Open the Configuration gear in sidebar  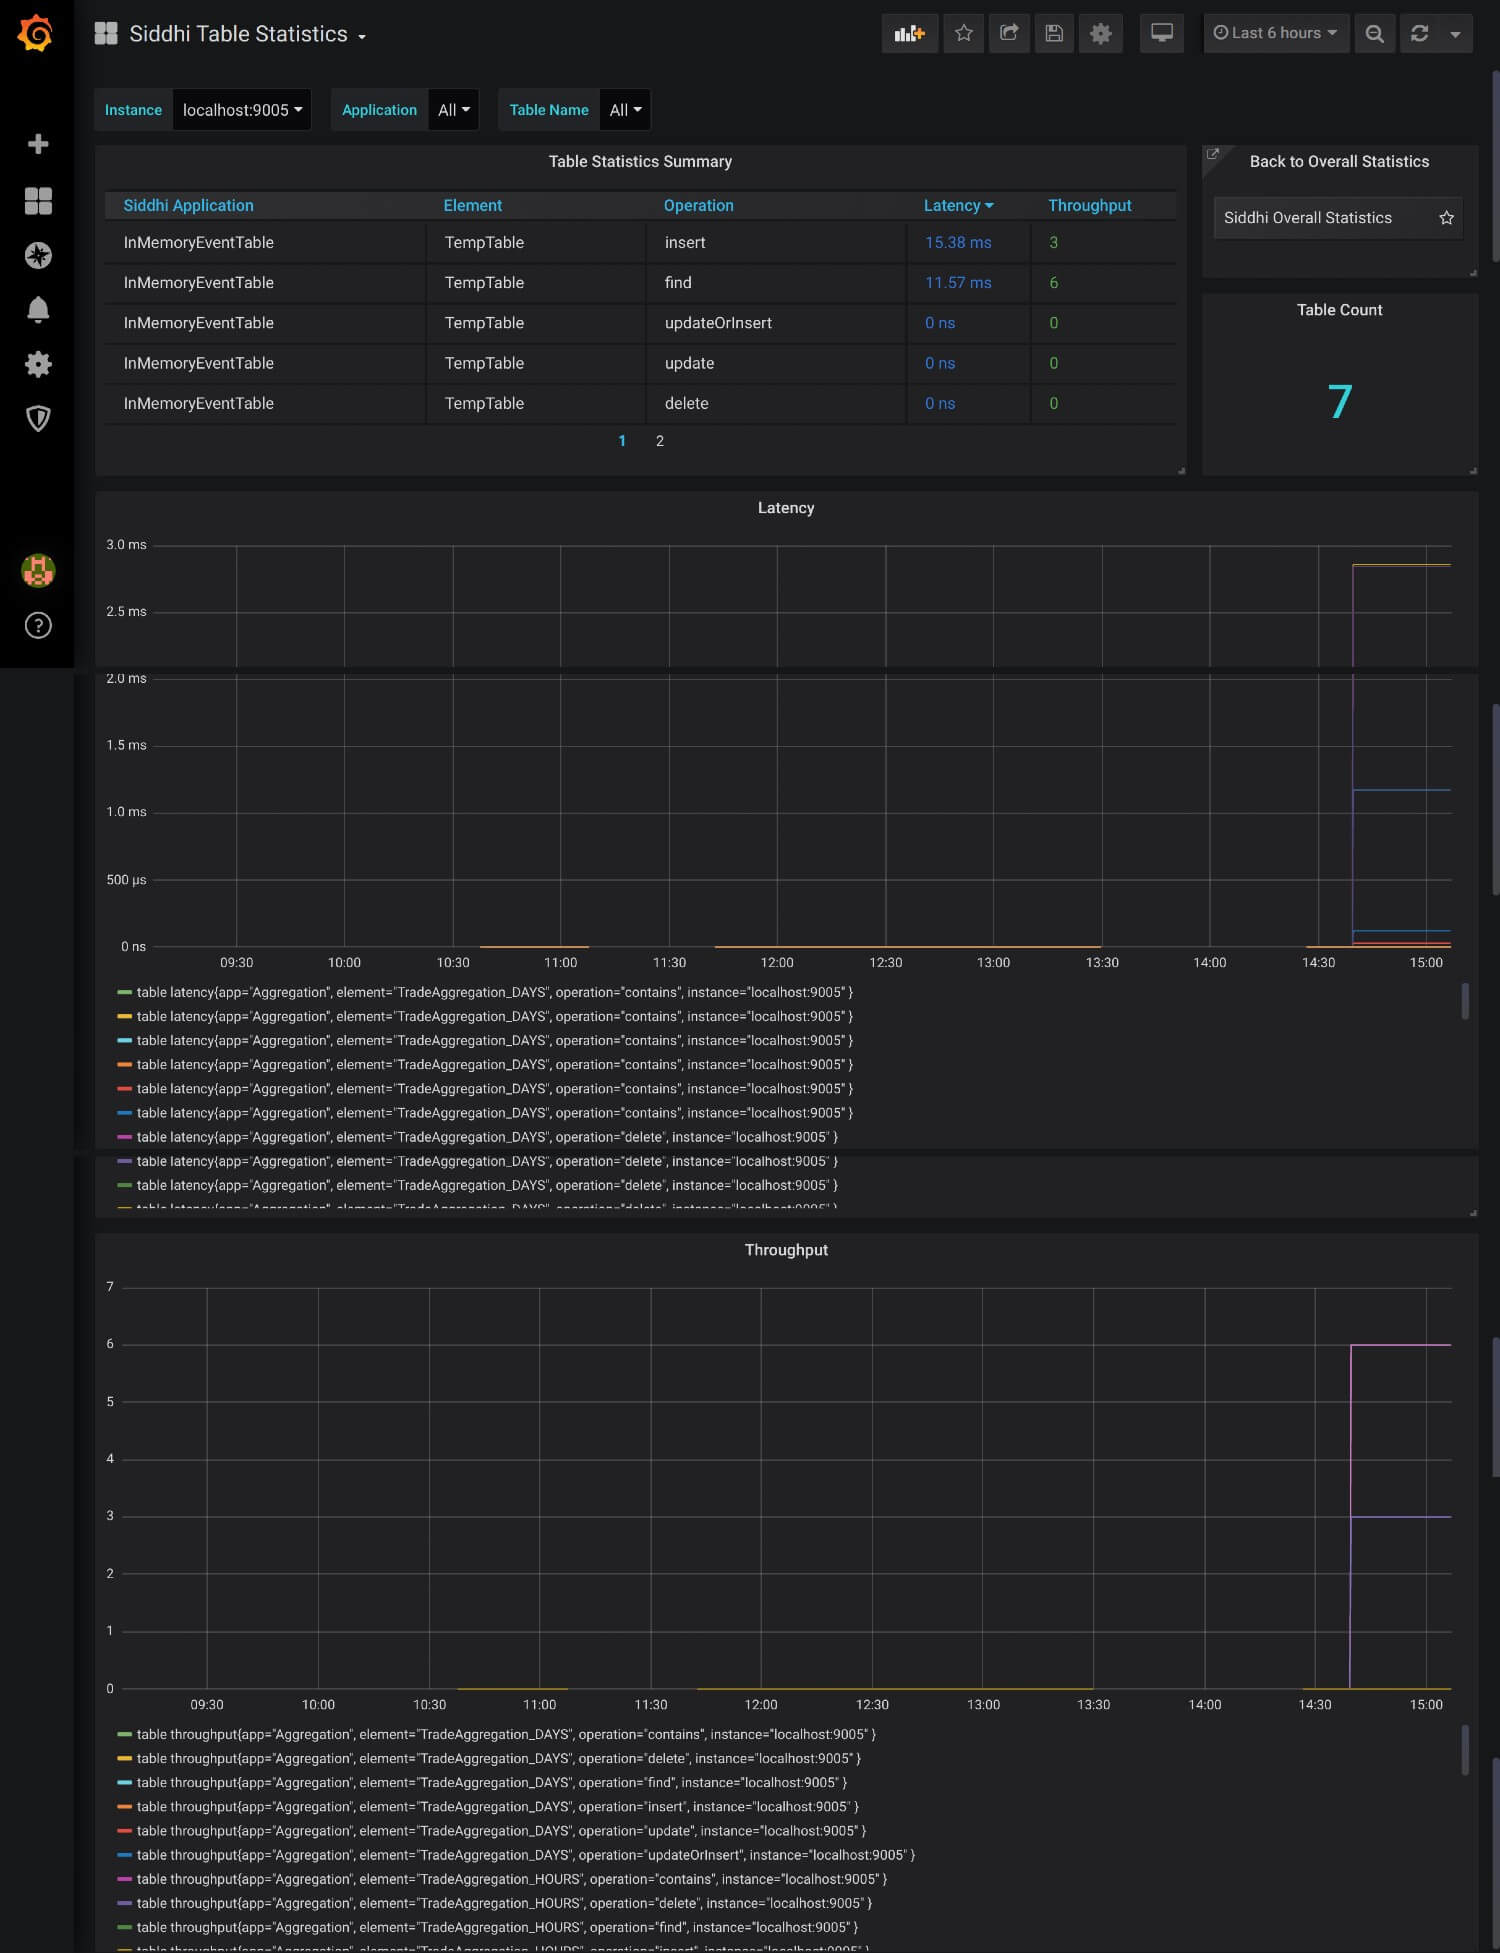coord(38,364)
